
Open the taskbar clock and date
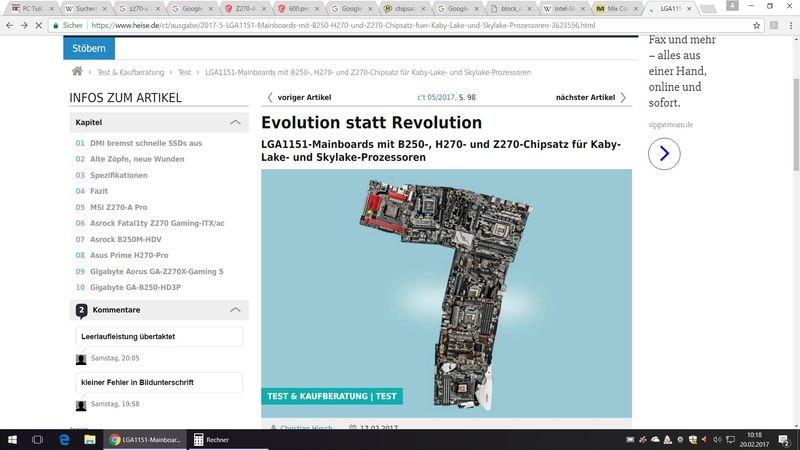coord(754,439)
